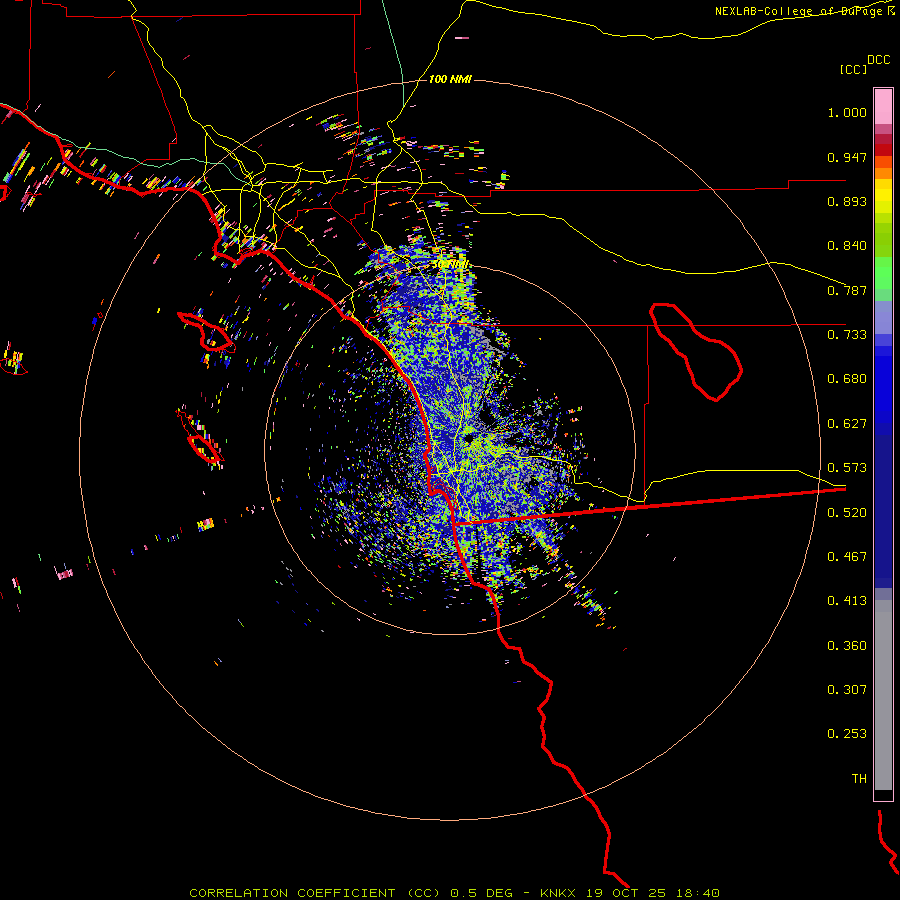Click the 1.000 color scale value
Image resolution: width=900 pixels, height=900 pixels.
847,112
